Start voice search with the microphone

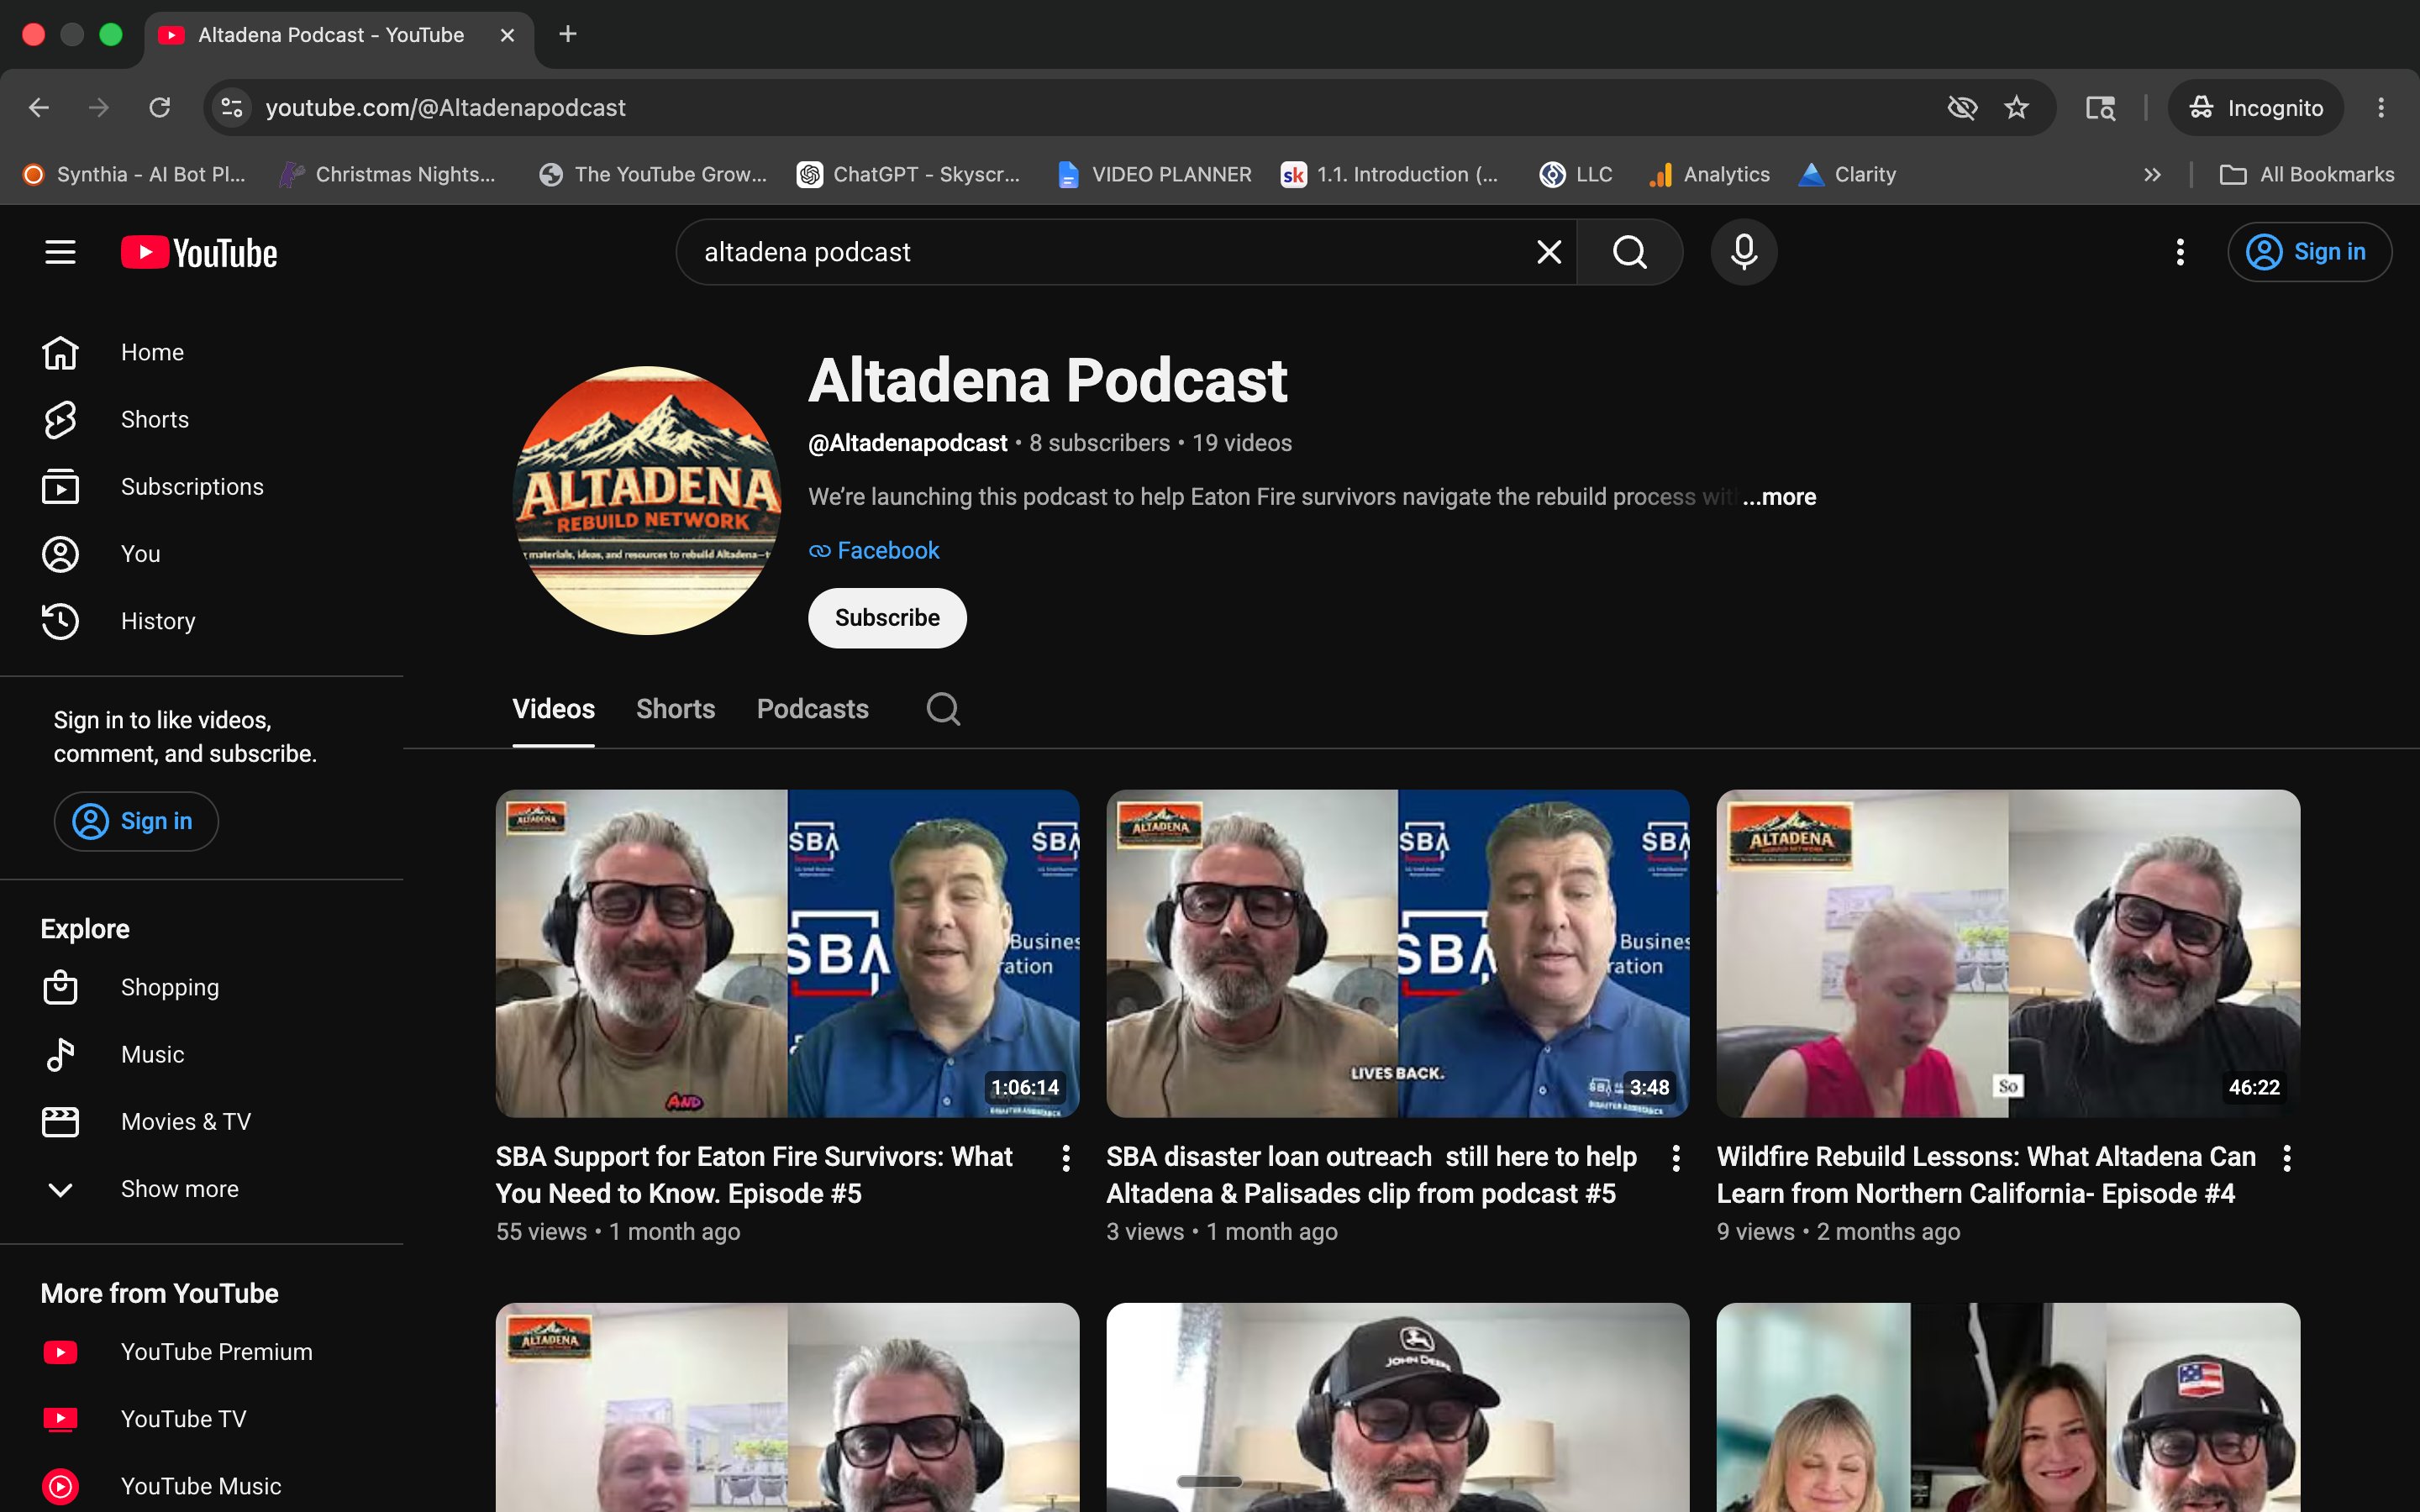tap(1743, 252)
